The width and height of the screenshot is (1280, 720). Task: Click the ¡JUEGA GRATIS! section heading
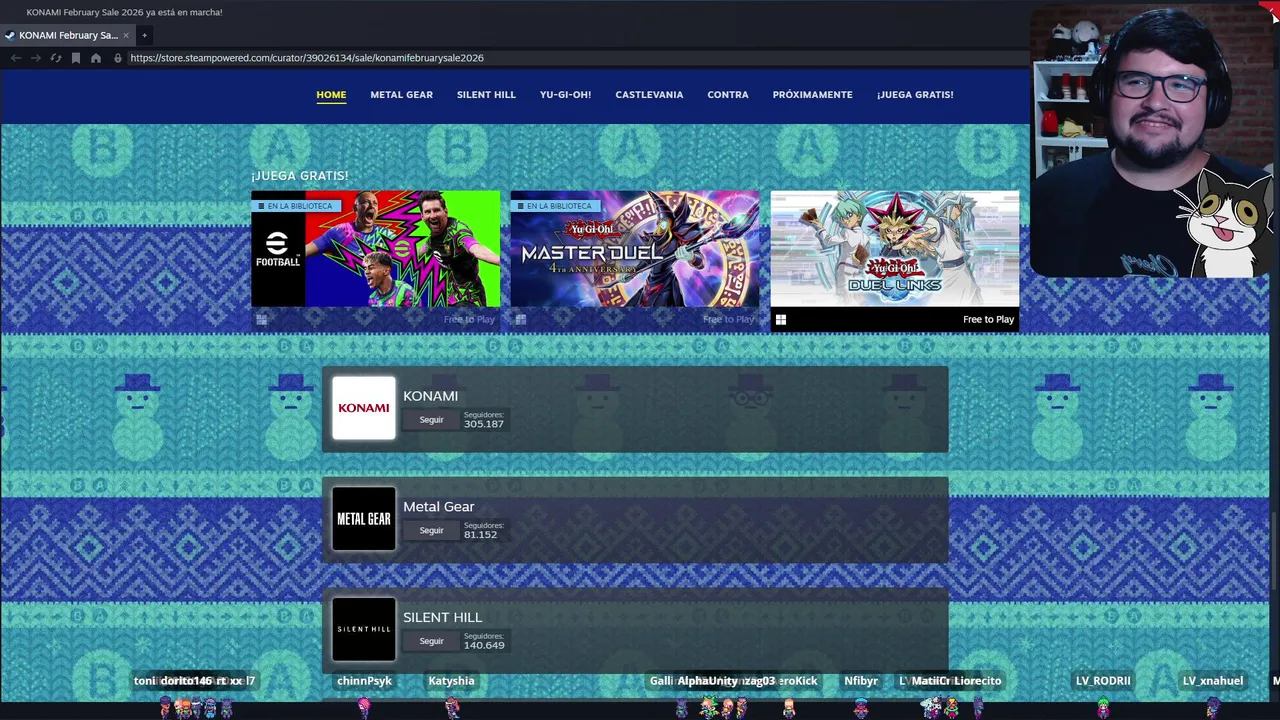(x=300, y=176)
